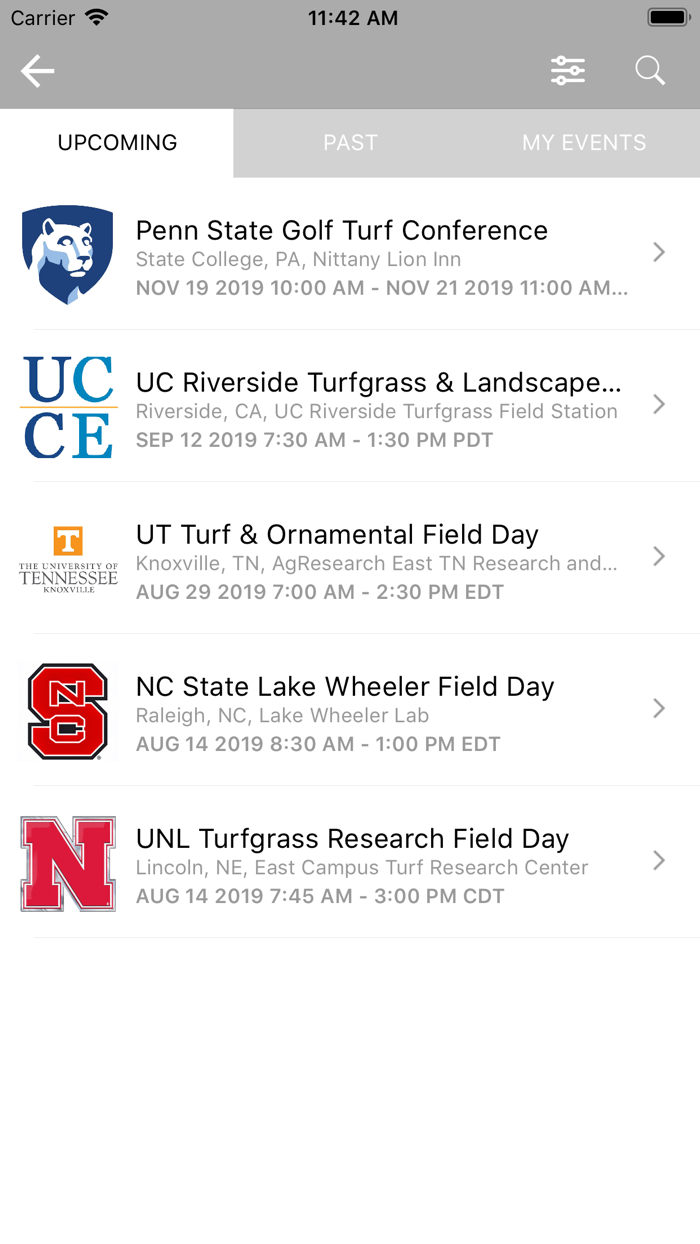This screenshot has height=1244, width=700.
Task: Open NC State Lake Wheeler Field Day details
Action: click(659, 709)
